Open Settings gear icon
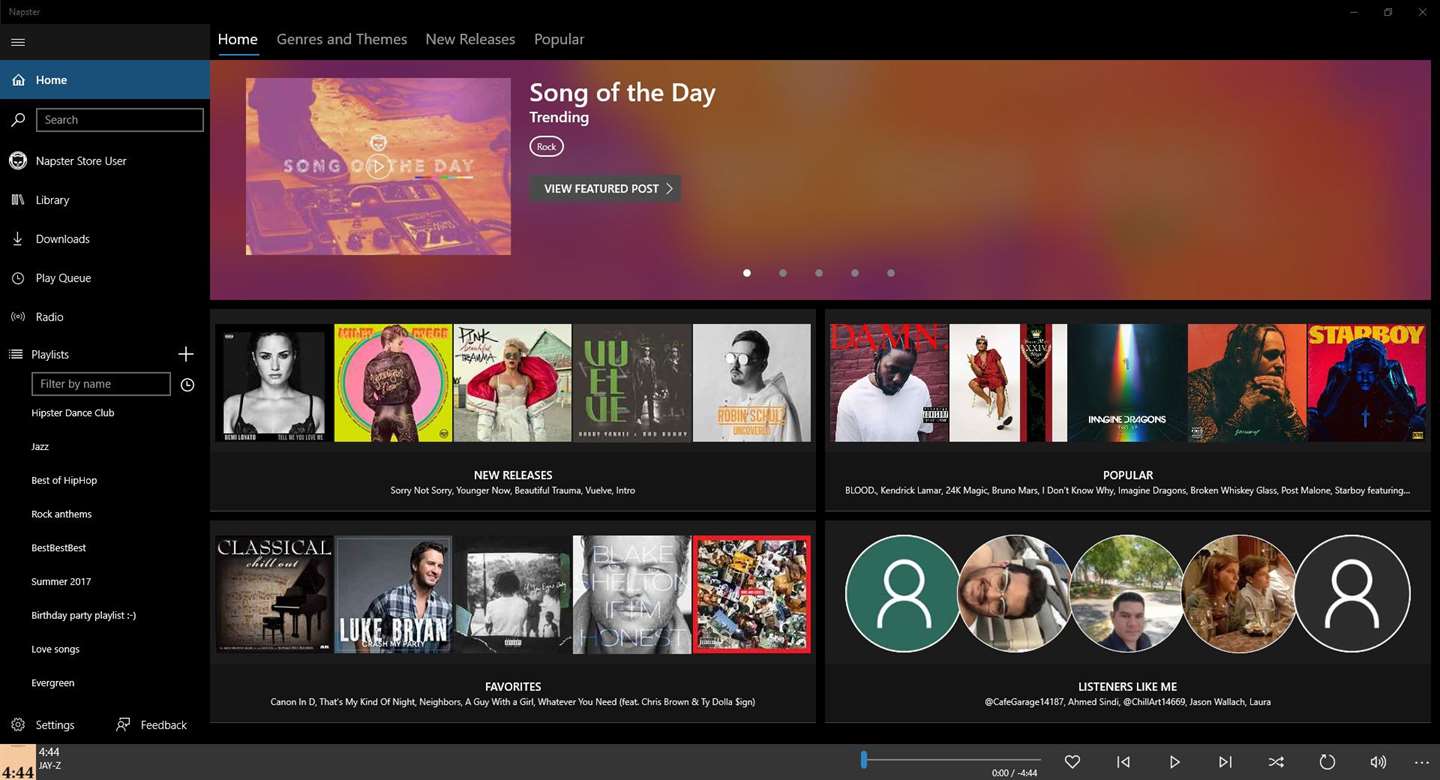The width and height of the screenshot is (1440, 780). pyautogui.click(x=18, y=725)
